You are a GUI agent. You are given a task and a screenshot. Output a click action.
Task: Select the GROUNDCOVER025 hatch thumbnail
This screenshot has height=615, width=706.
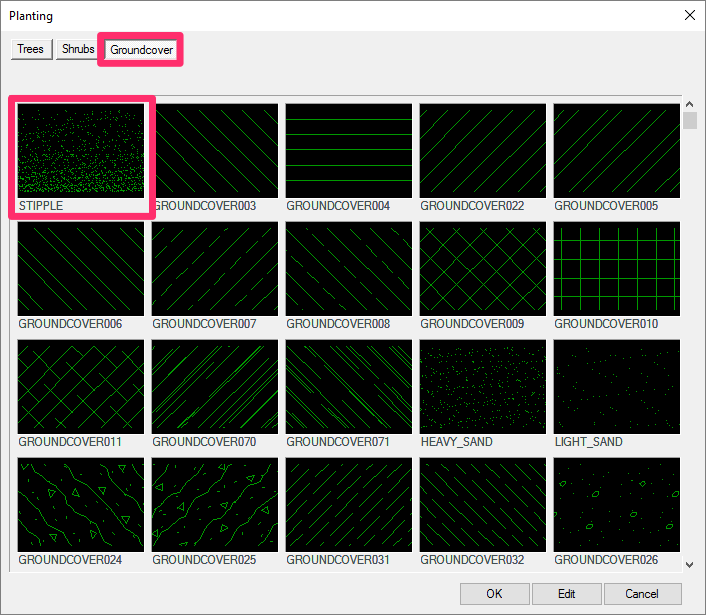(215, 505)
